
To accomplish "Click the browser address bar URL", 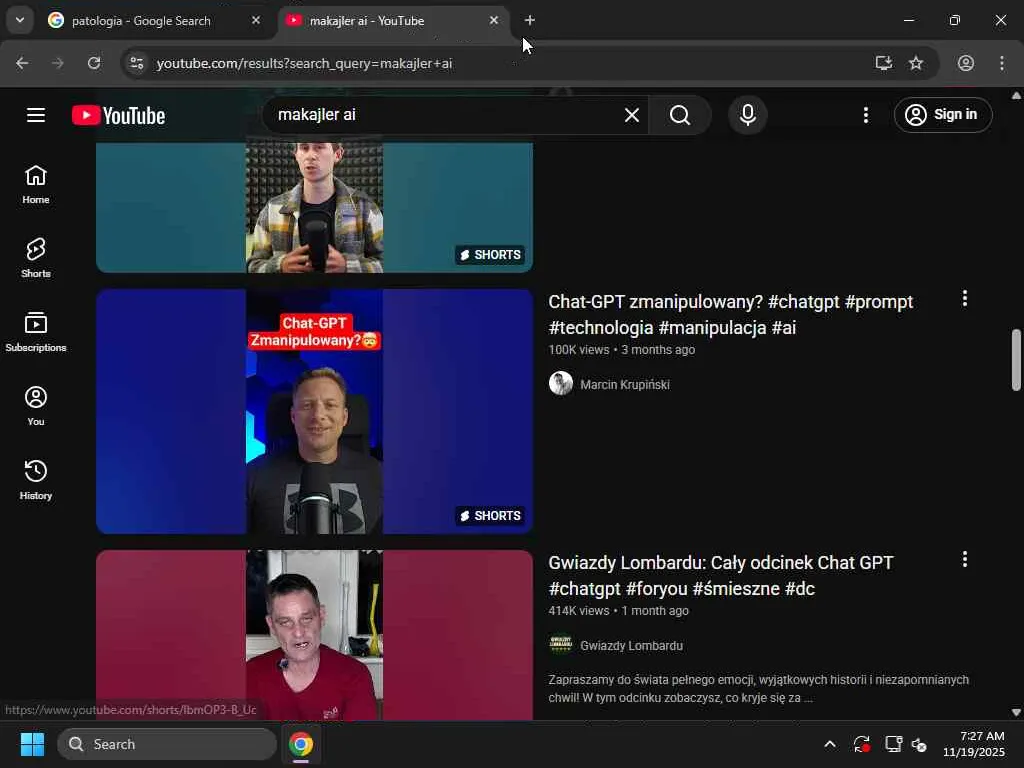I will [x=304, y=63].
